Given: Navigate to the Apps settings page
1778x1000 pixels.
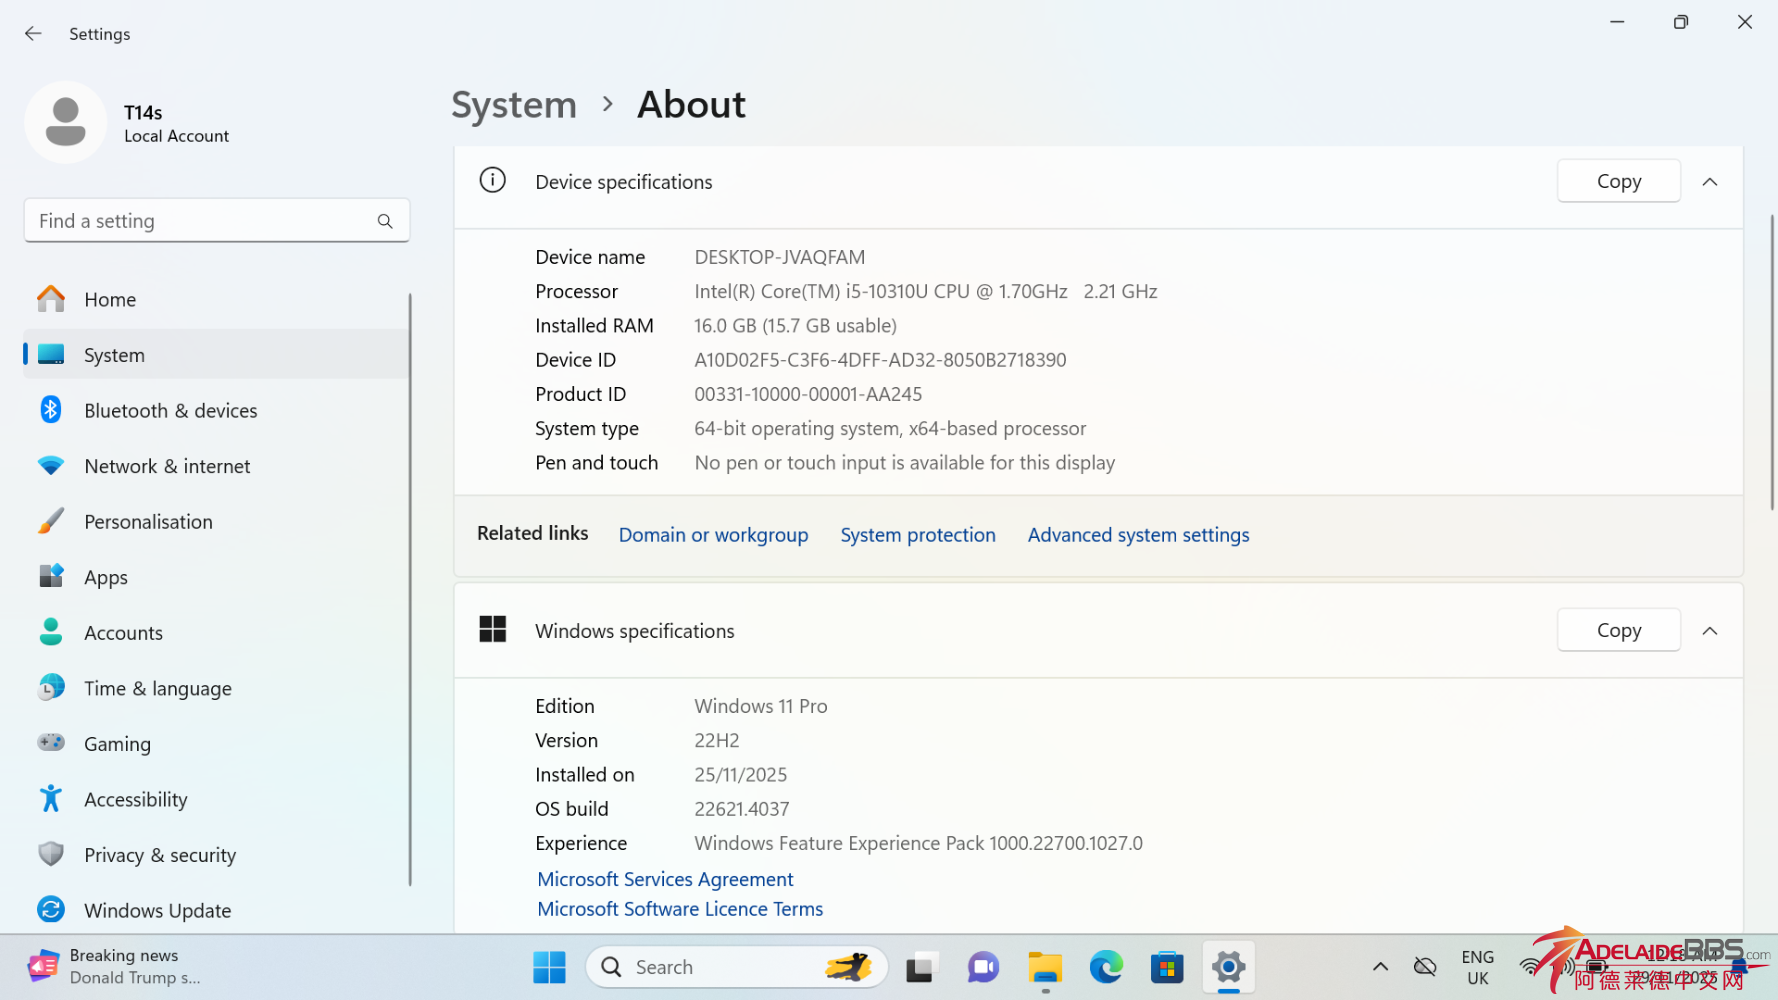Looking at the screenshot, I should coord(106,578).
